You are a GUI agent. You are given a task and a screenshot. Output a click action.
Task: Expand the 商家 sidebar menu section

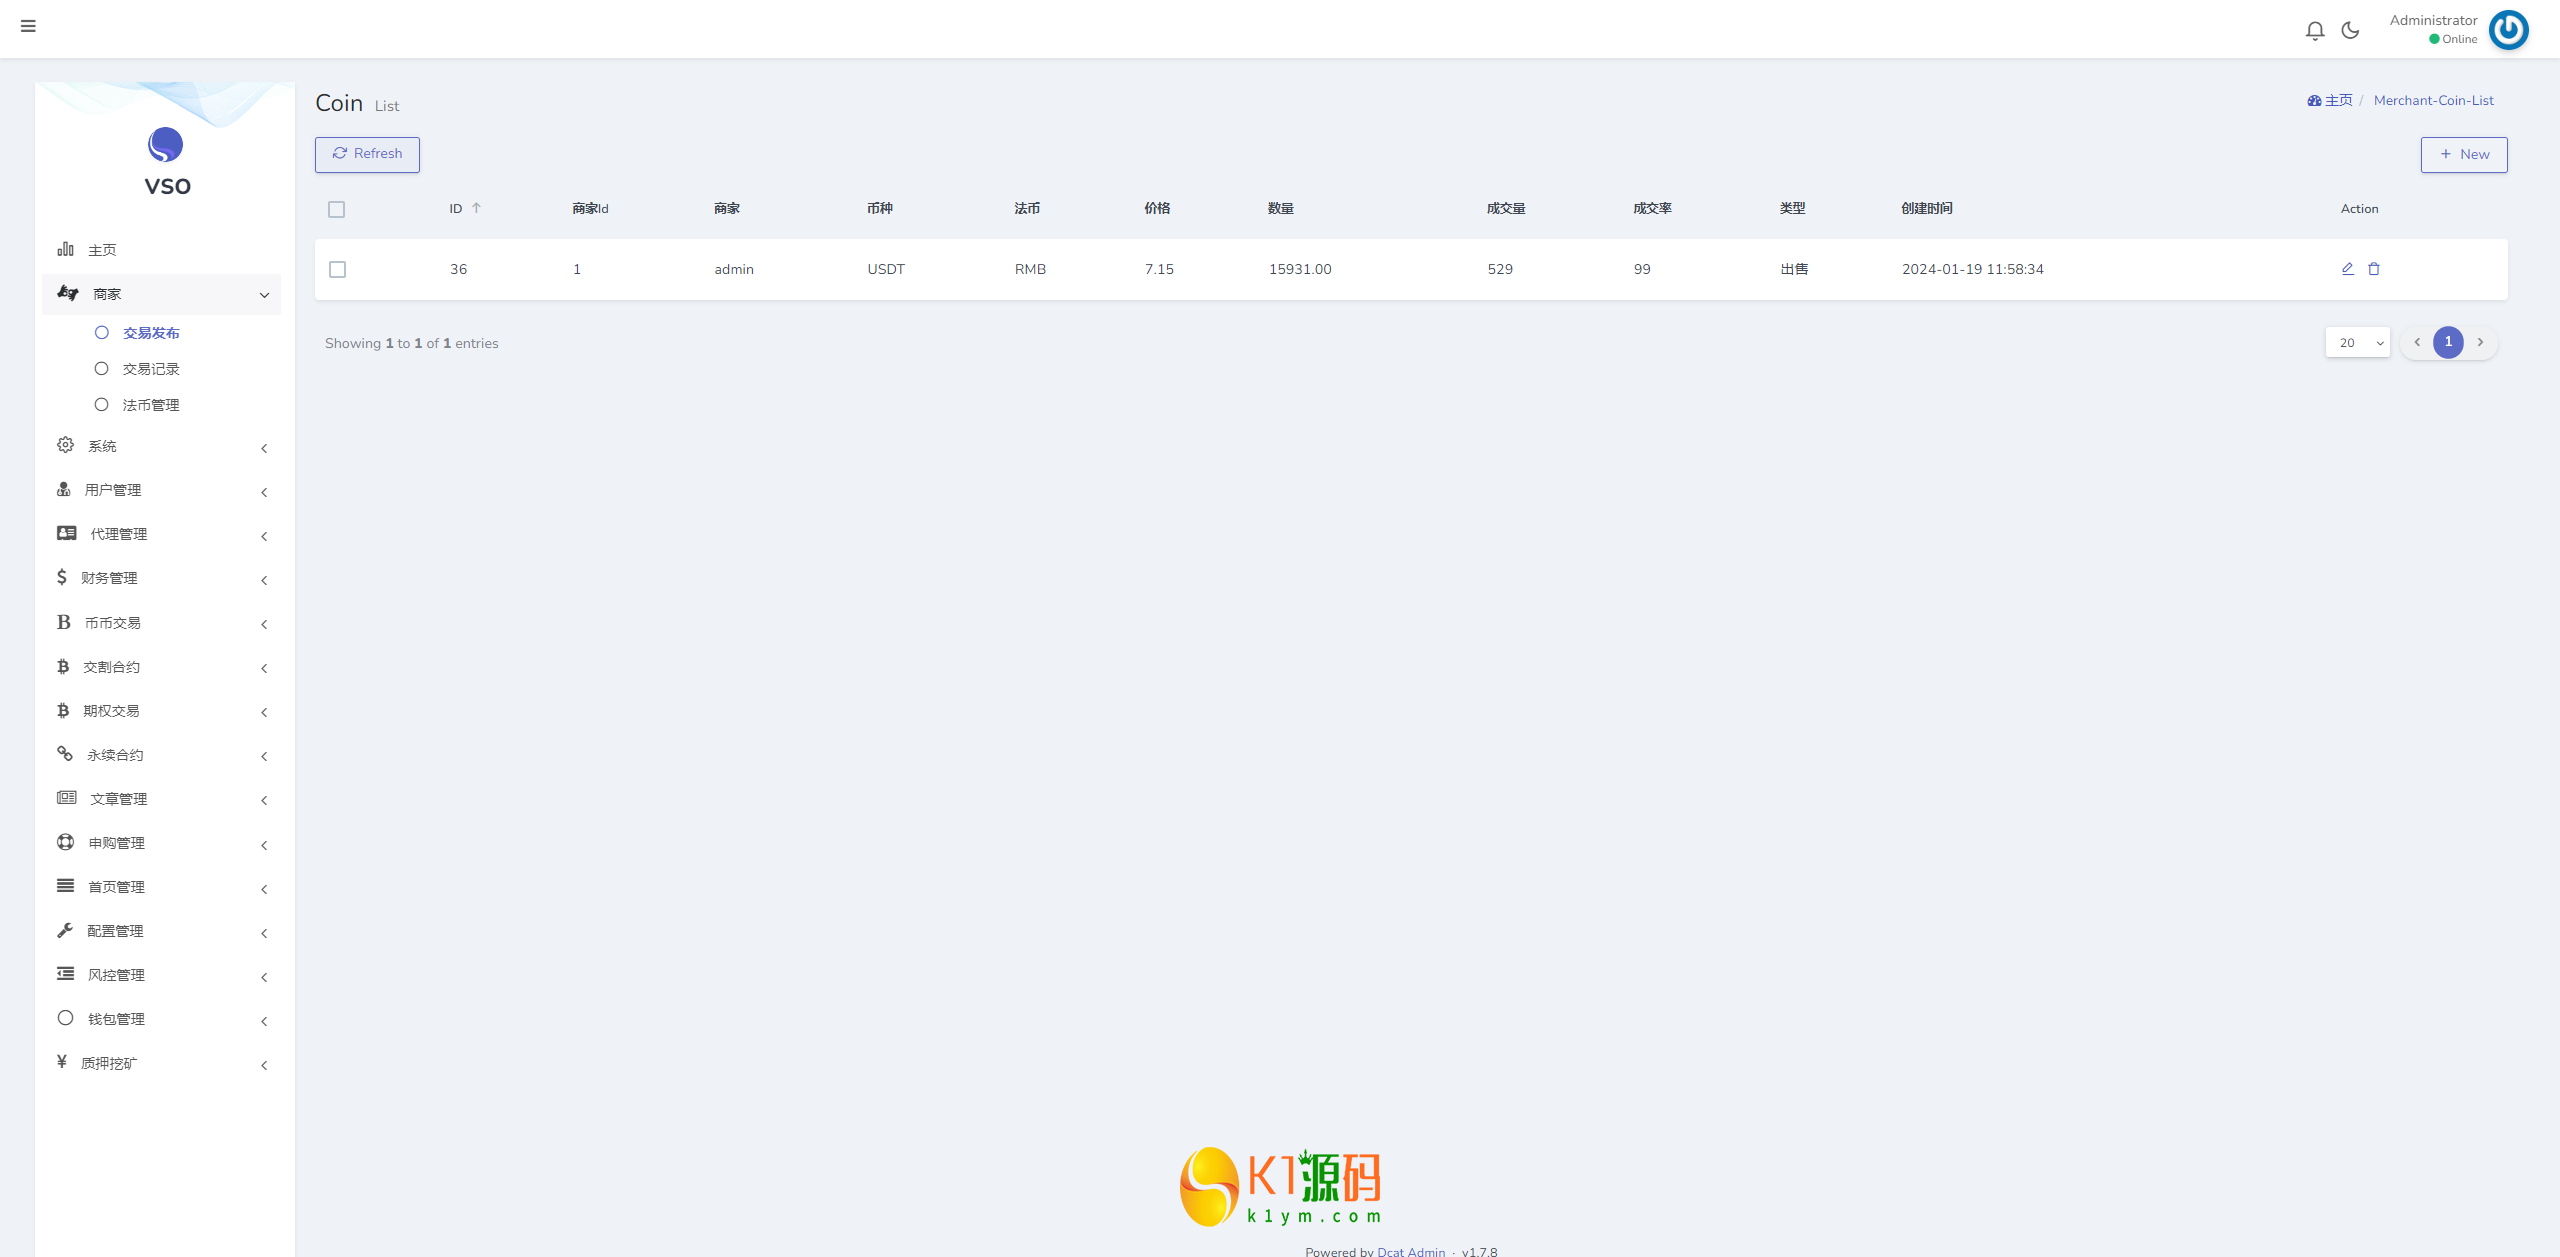click(163, 294)
